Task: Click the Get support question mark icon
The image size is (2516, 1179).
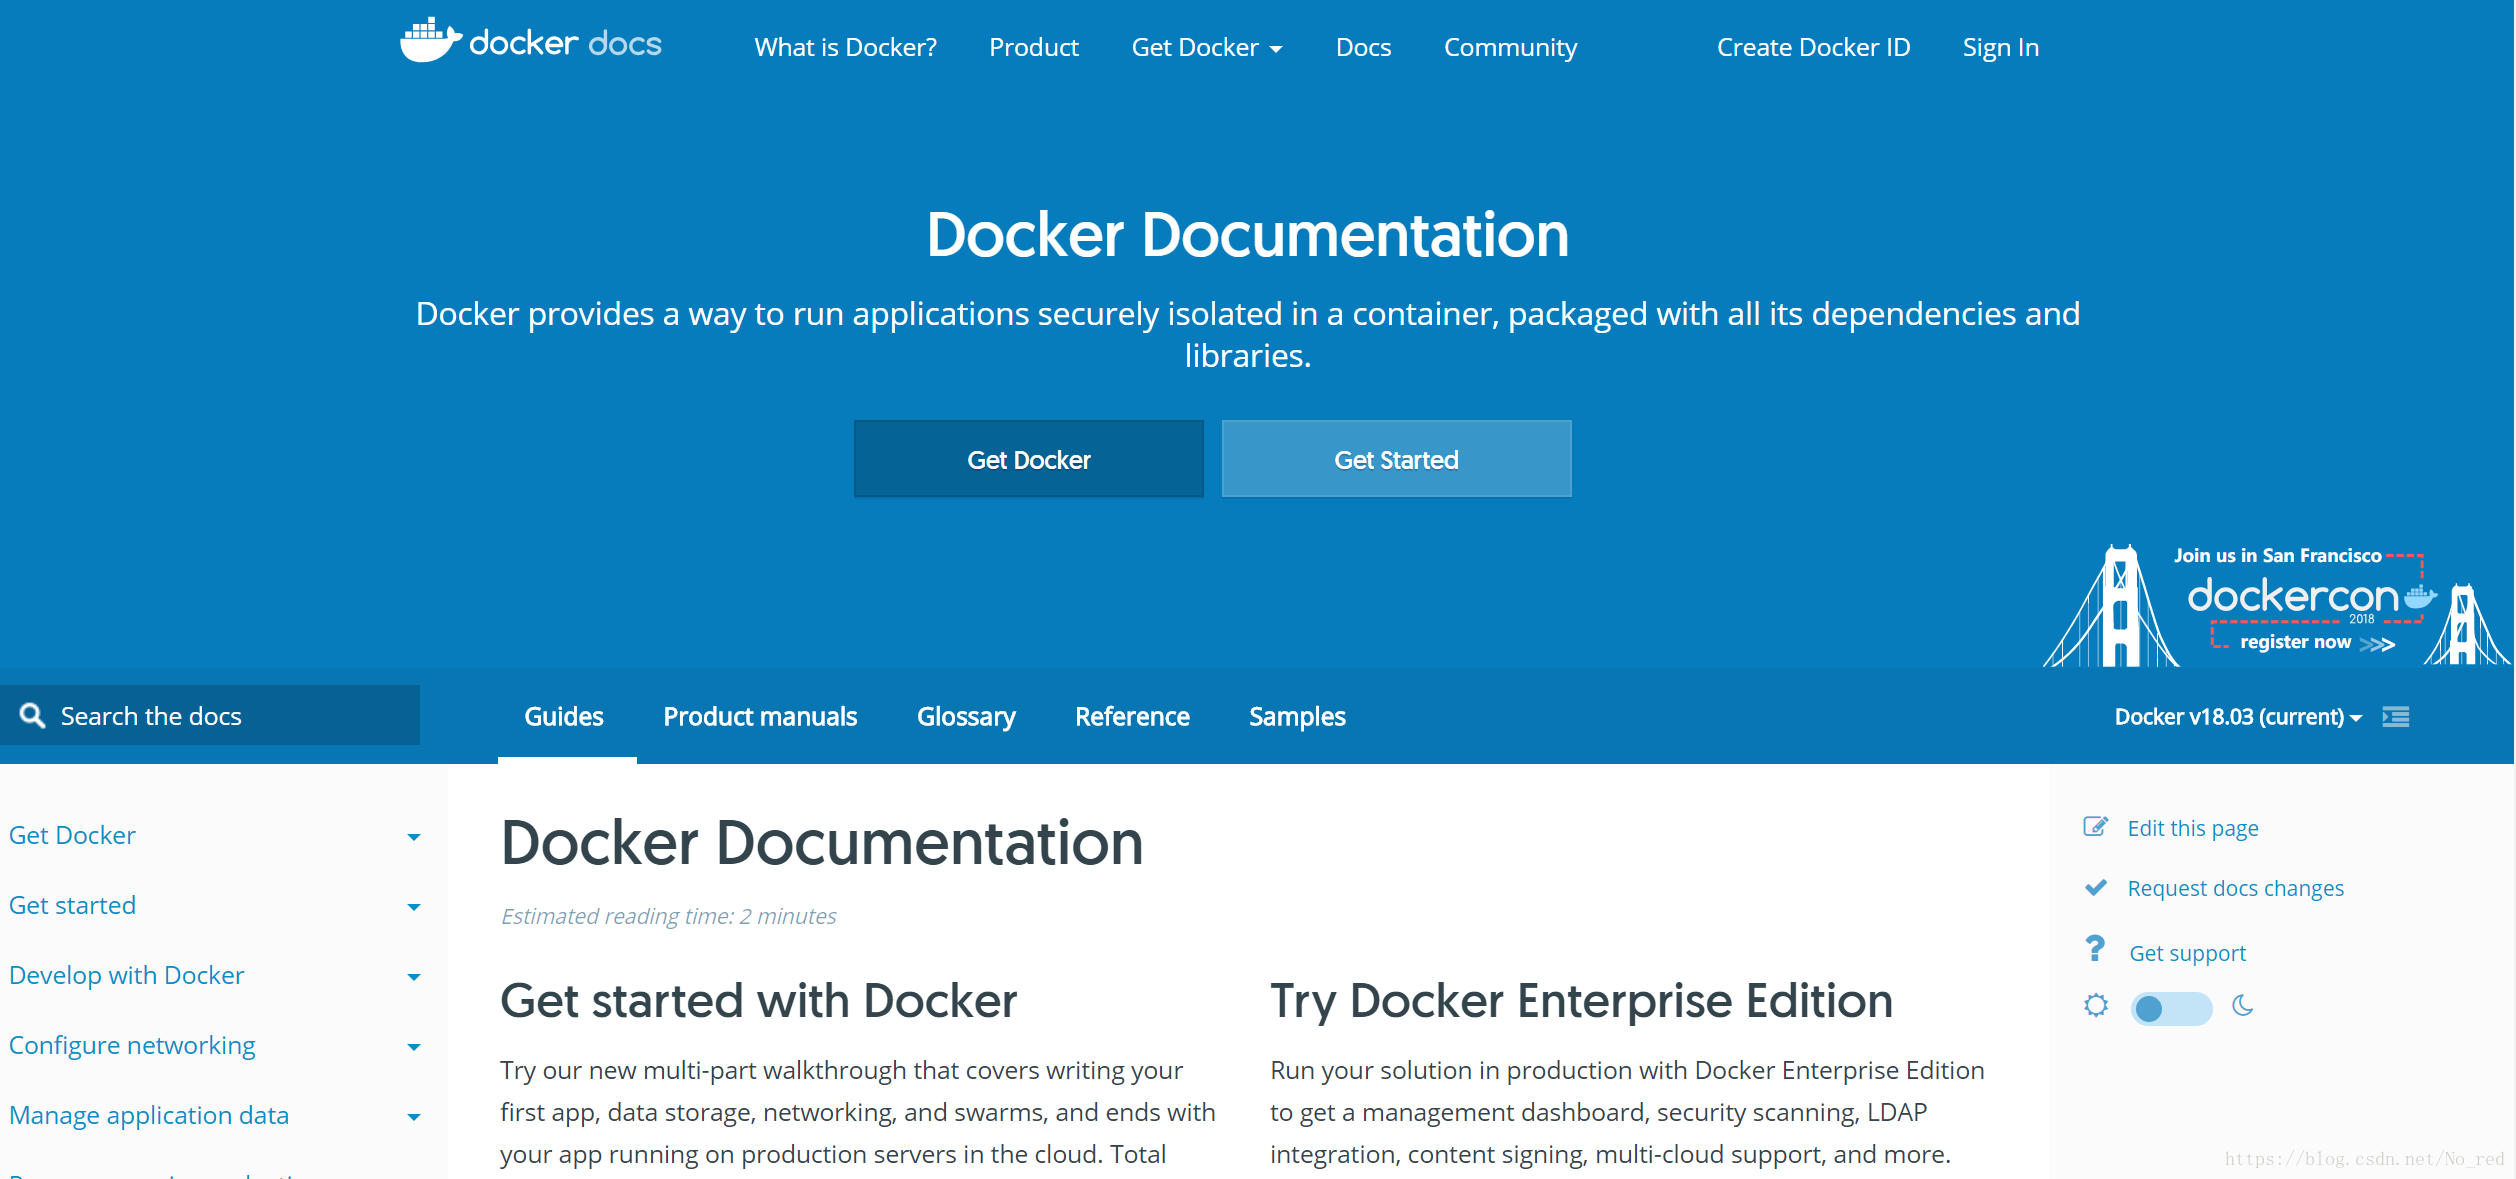Action: click(x=2095, y=949)
